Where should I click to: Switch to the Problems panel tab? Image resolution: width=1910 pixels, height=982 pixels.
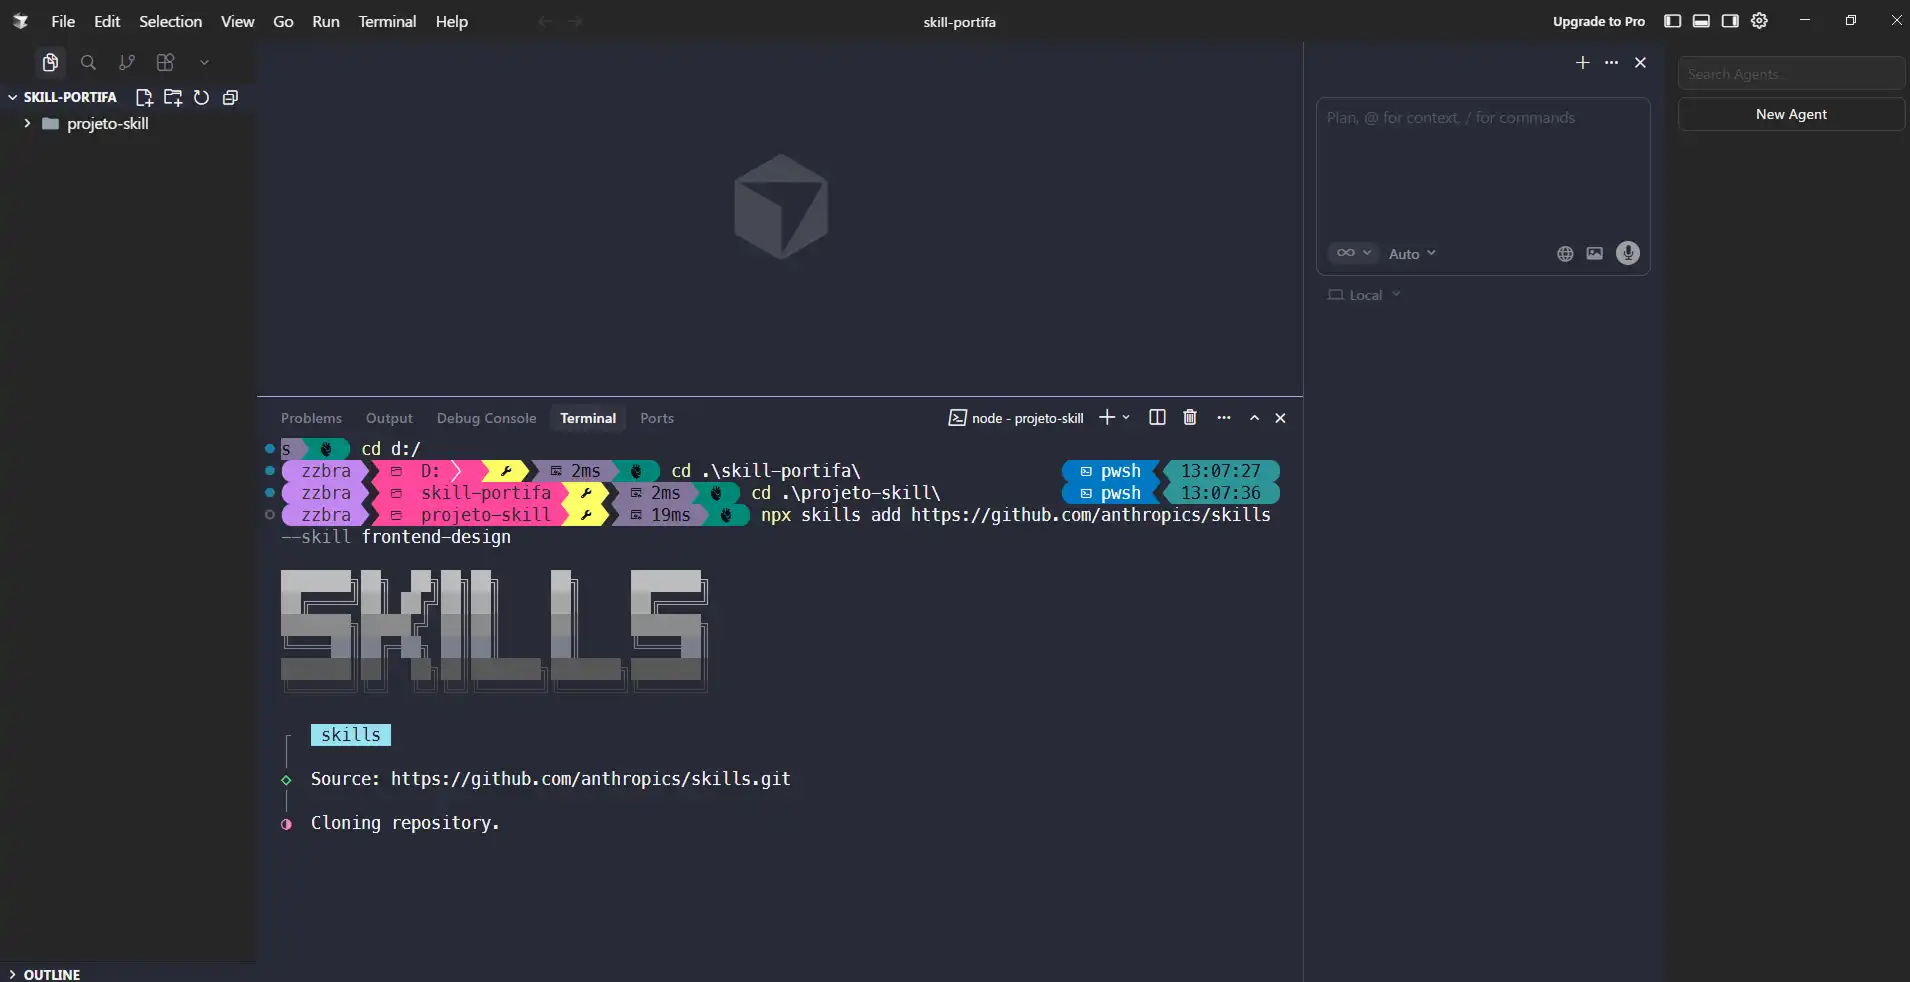coord(311,418)
